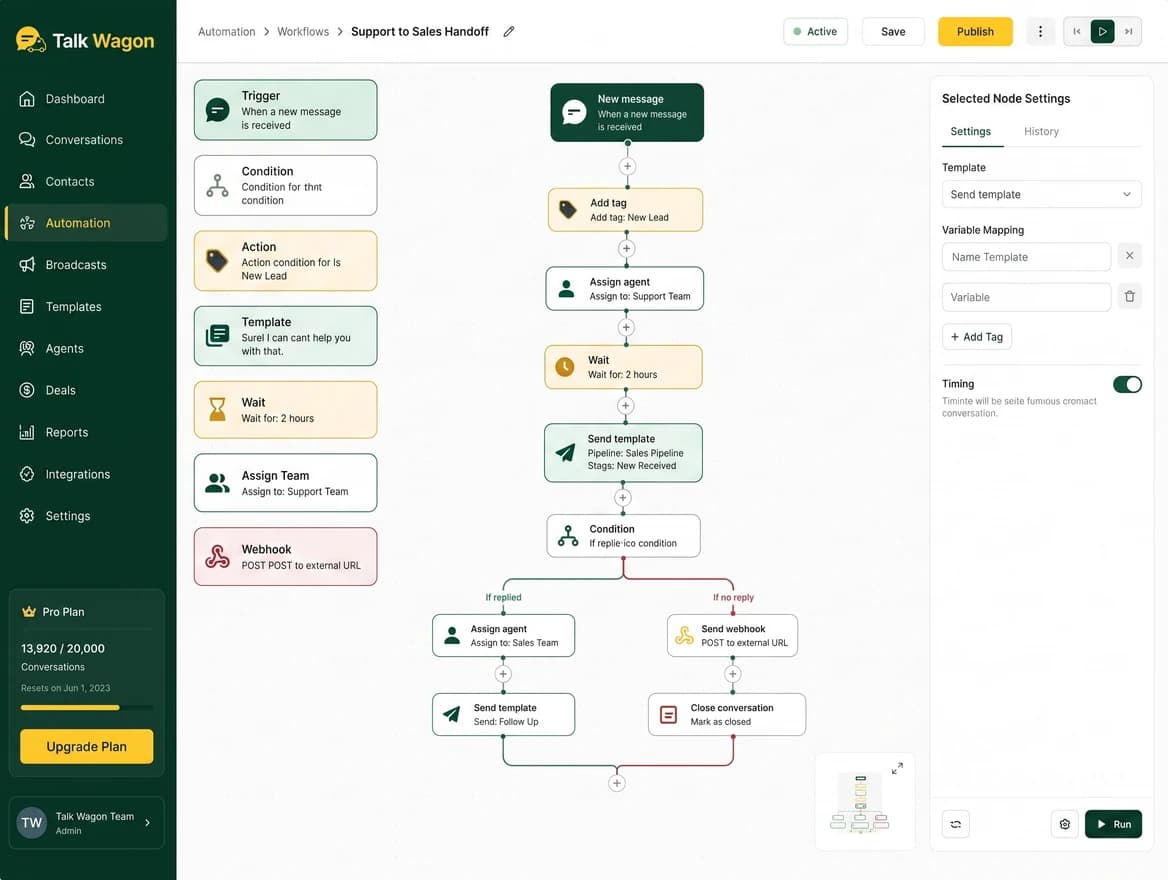Select the Send template Sales Pipeline node
This screenshot has height=880, width=1168.
pyautogui.click(x=623, y=452)
